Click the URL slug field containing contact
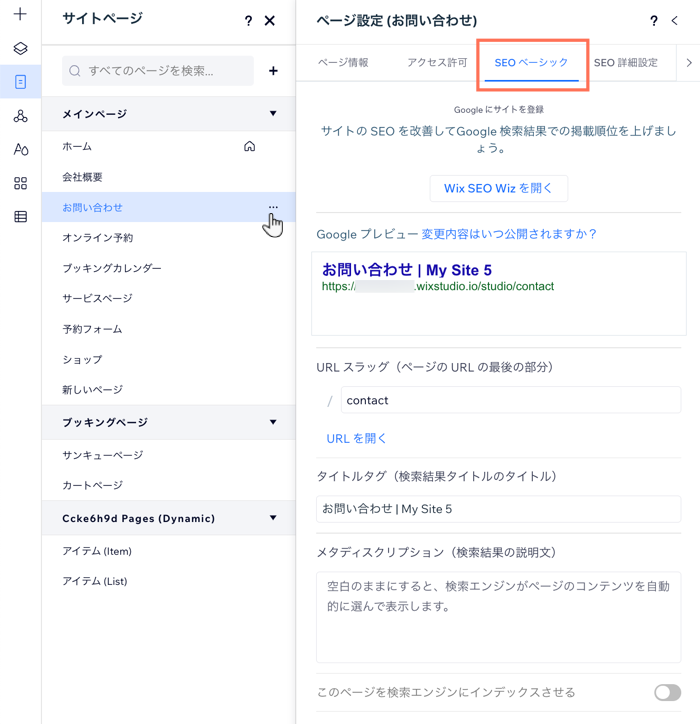Viewport: 700px width, 724px height. point(511,400)
